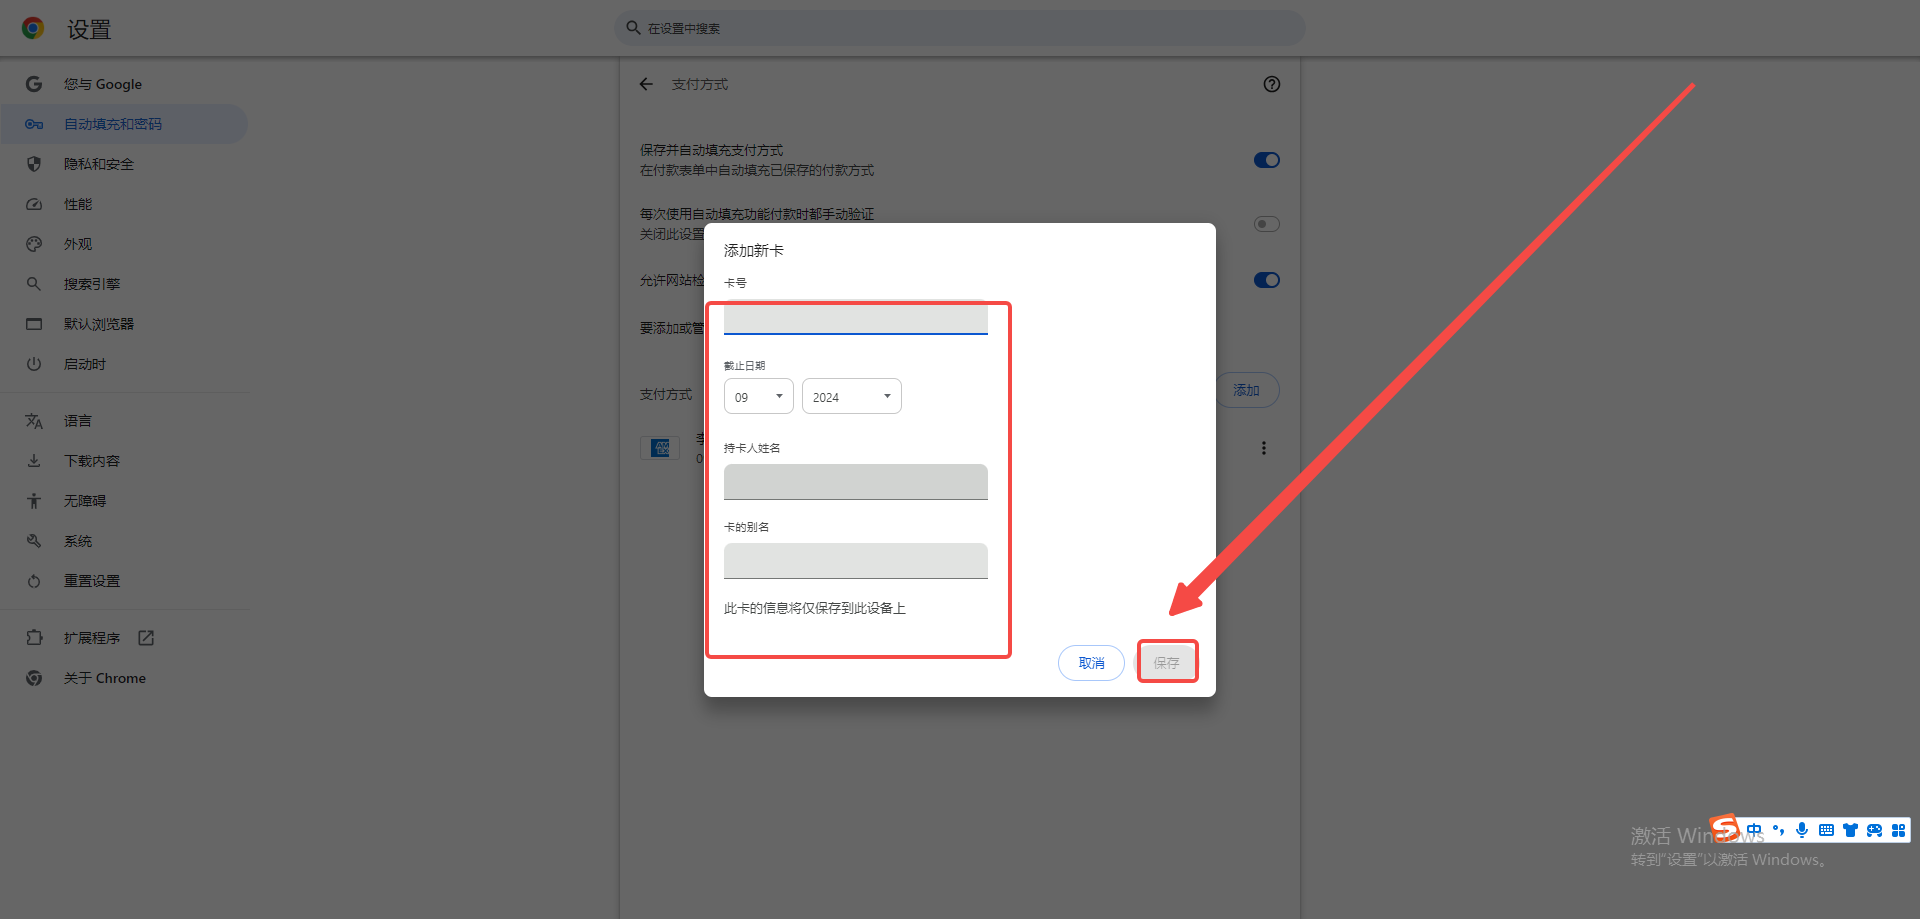Viewport: 1920px width, 919px height.
Task: Click the download icon for 下载内容
Action: [34, 461]
